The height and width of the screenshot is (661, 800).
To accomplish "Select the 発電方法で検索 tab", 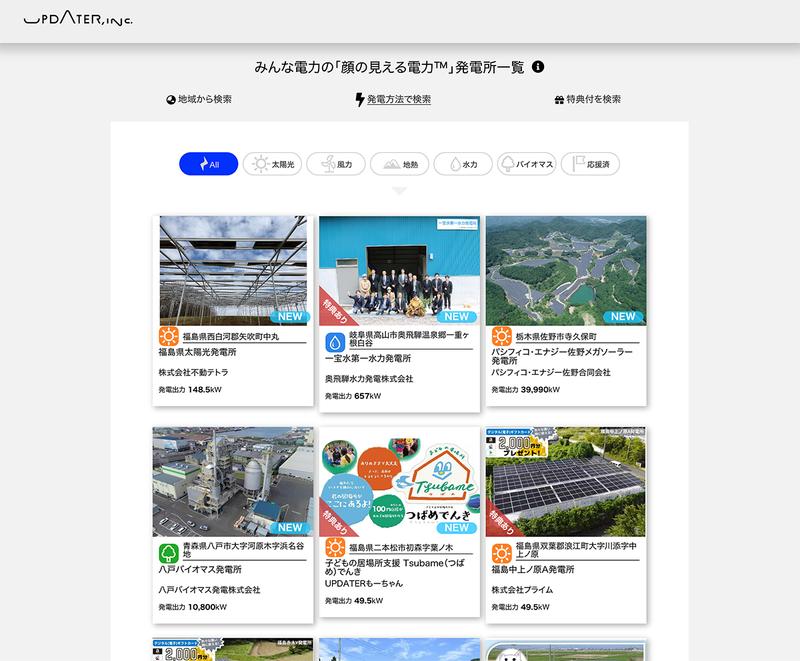I will pyautogui.click(x=393, y=99).
